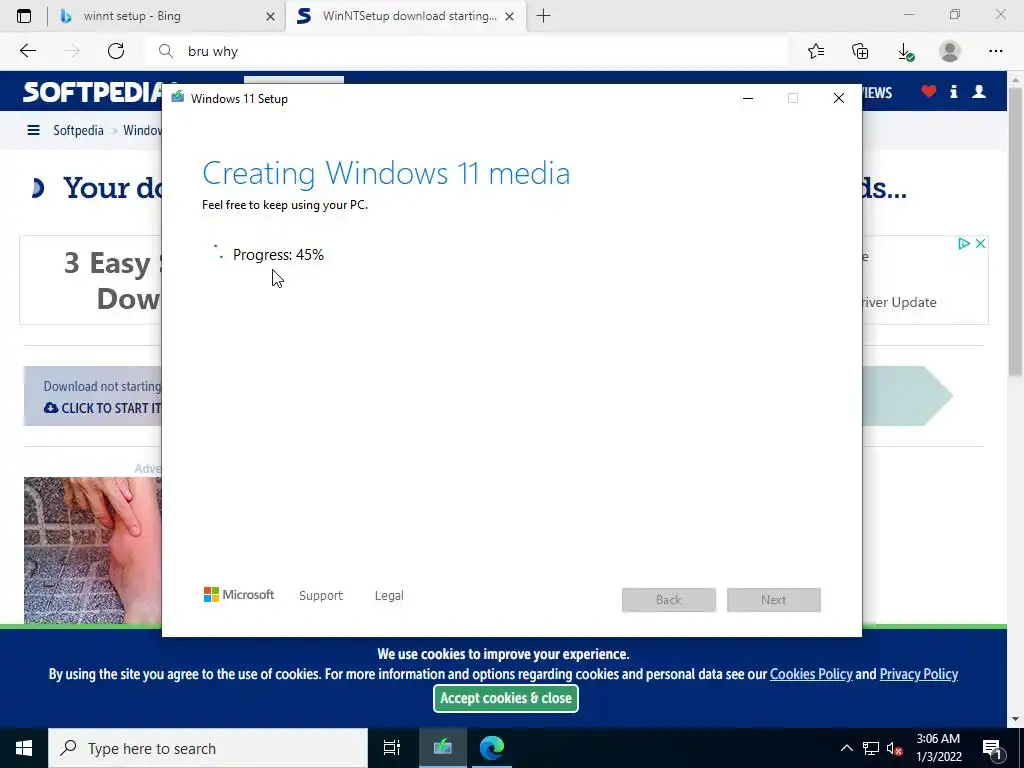This screenshot has height=768, width=1024.
Task: Open Edge Settings and more menu
Action: 995,51
